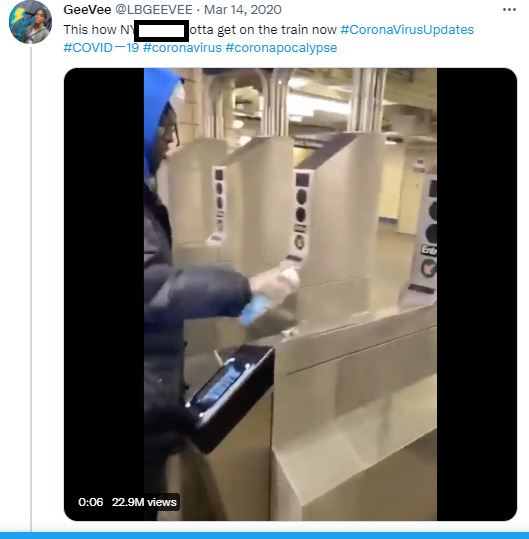Screen dimensions: 529x539
Task: Follow the #CoronaVirusUpdates hashtag
Action: (407, 30)
